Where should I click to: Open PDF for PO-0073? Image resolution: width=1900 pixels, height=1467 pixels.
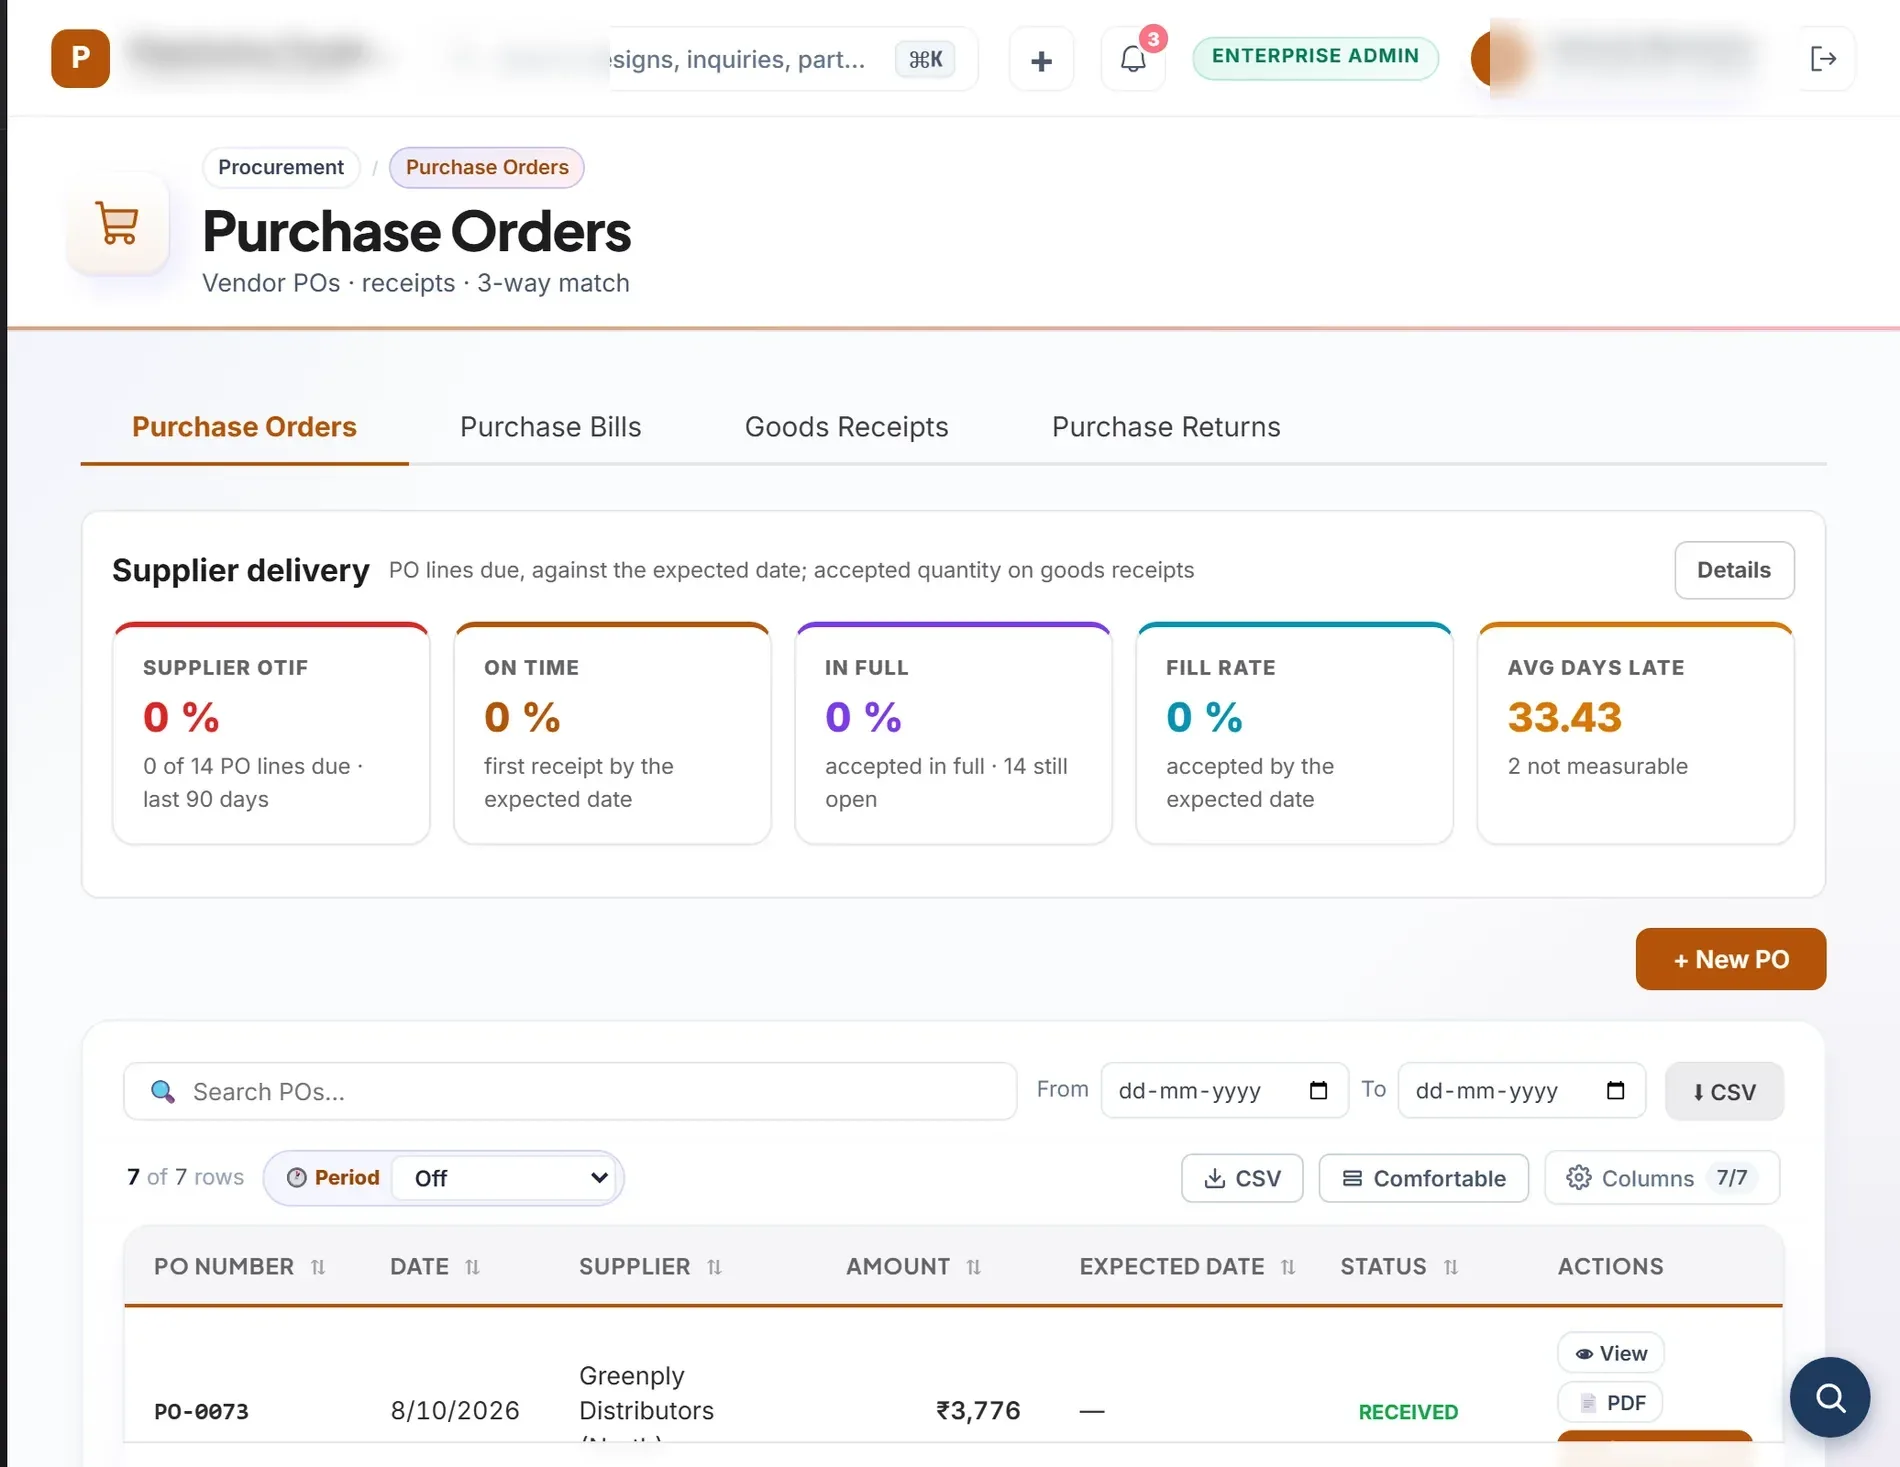[x=1610, y=1402]
